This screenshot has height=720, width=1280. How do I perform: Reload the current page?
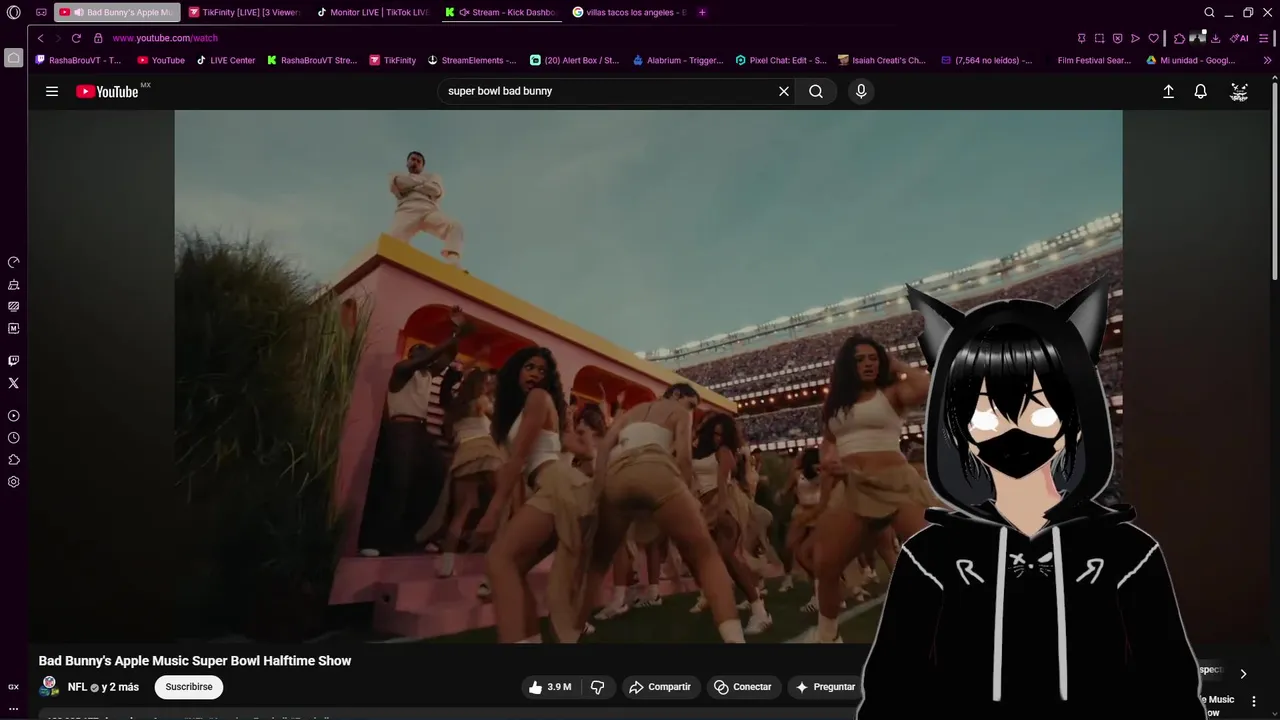pos(76,38)
